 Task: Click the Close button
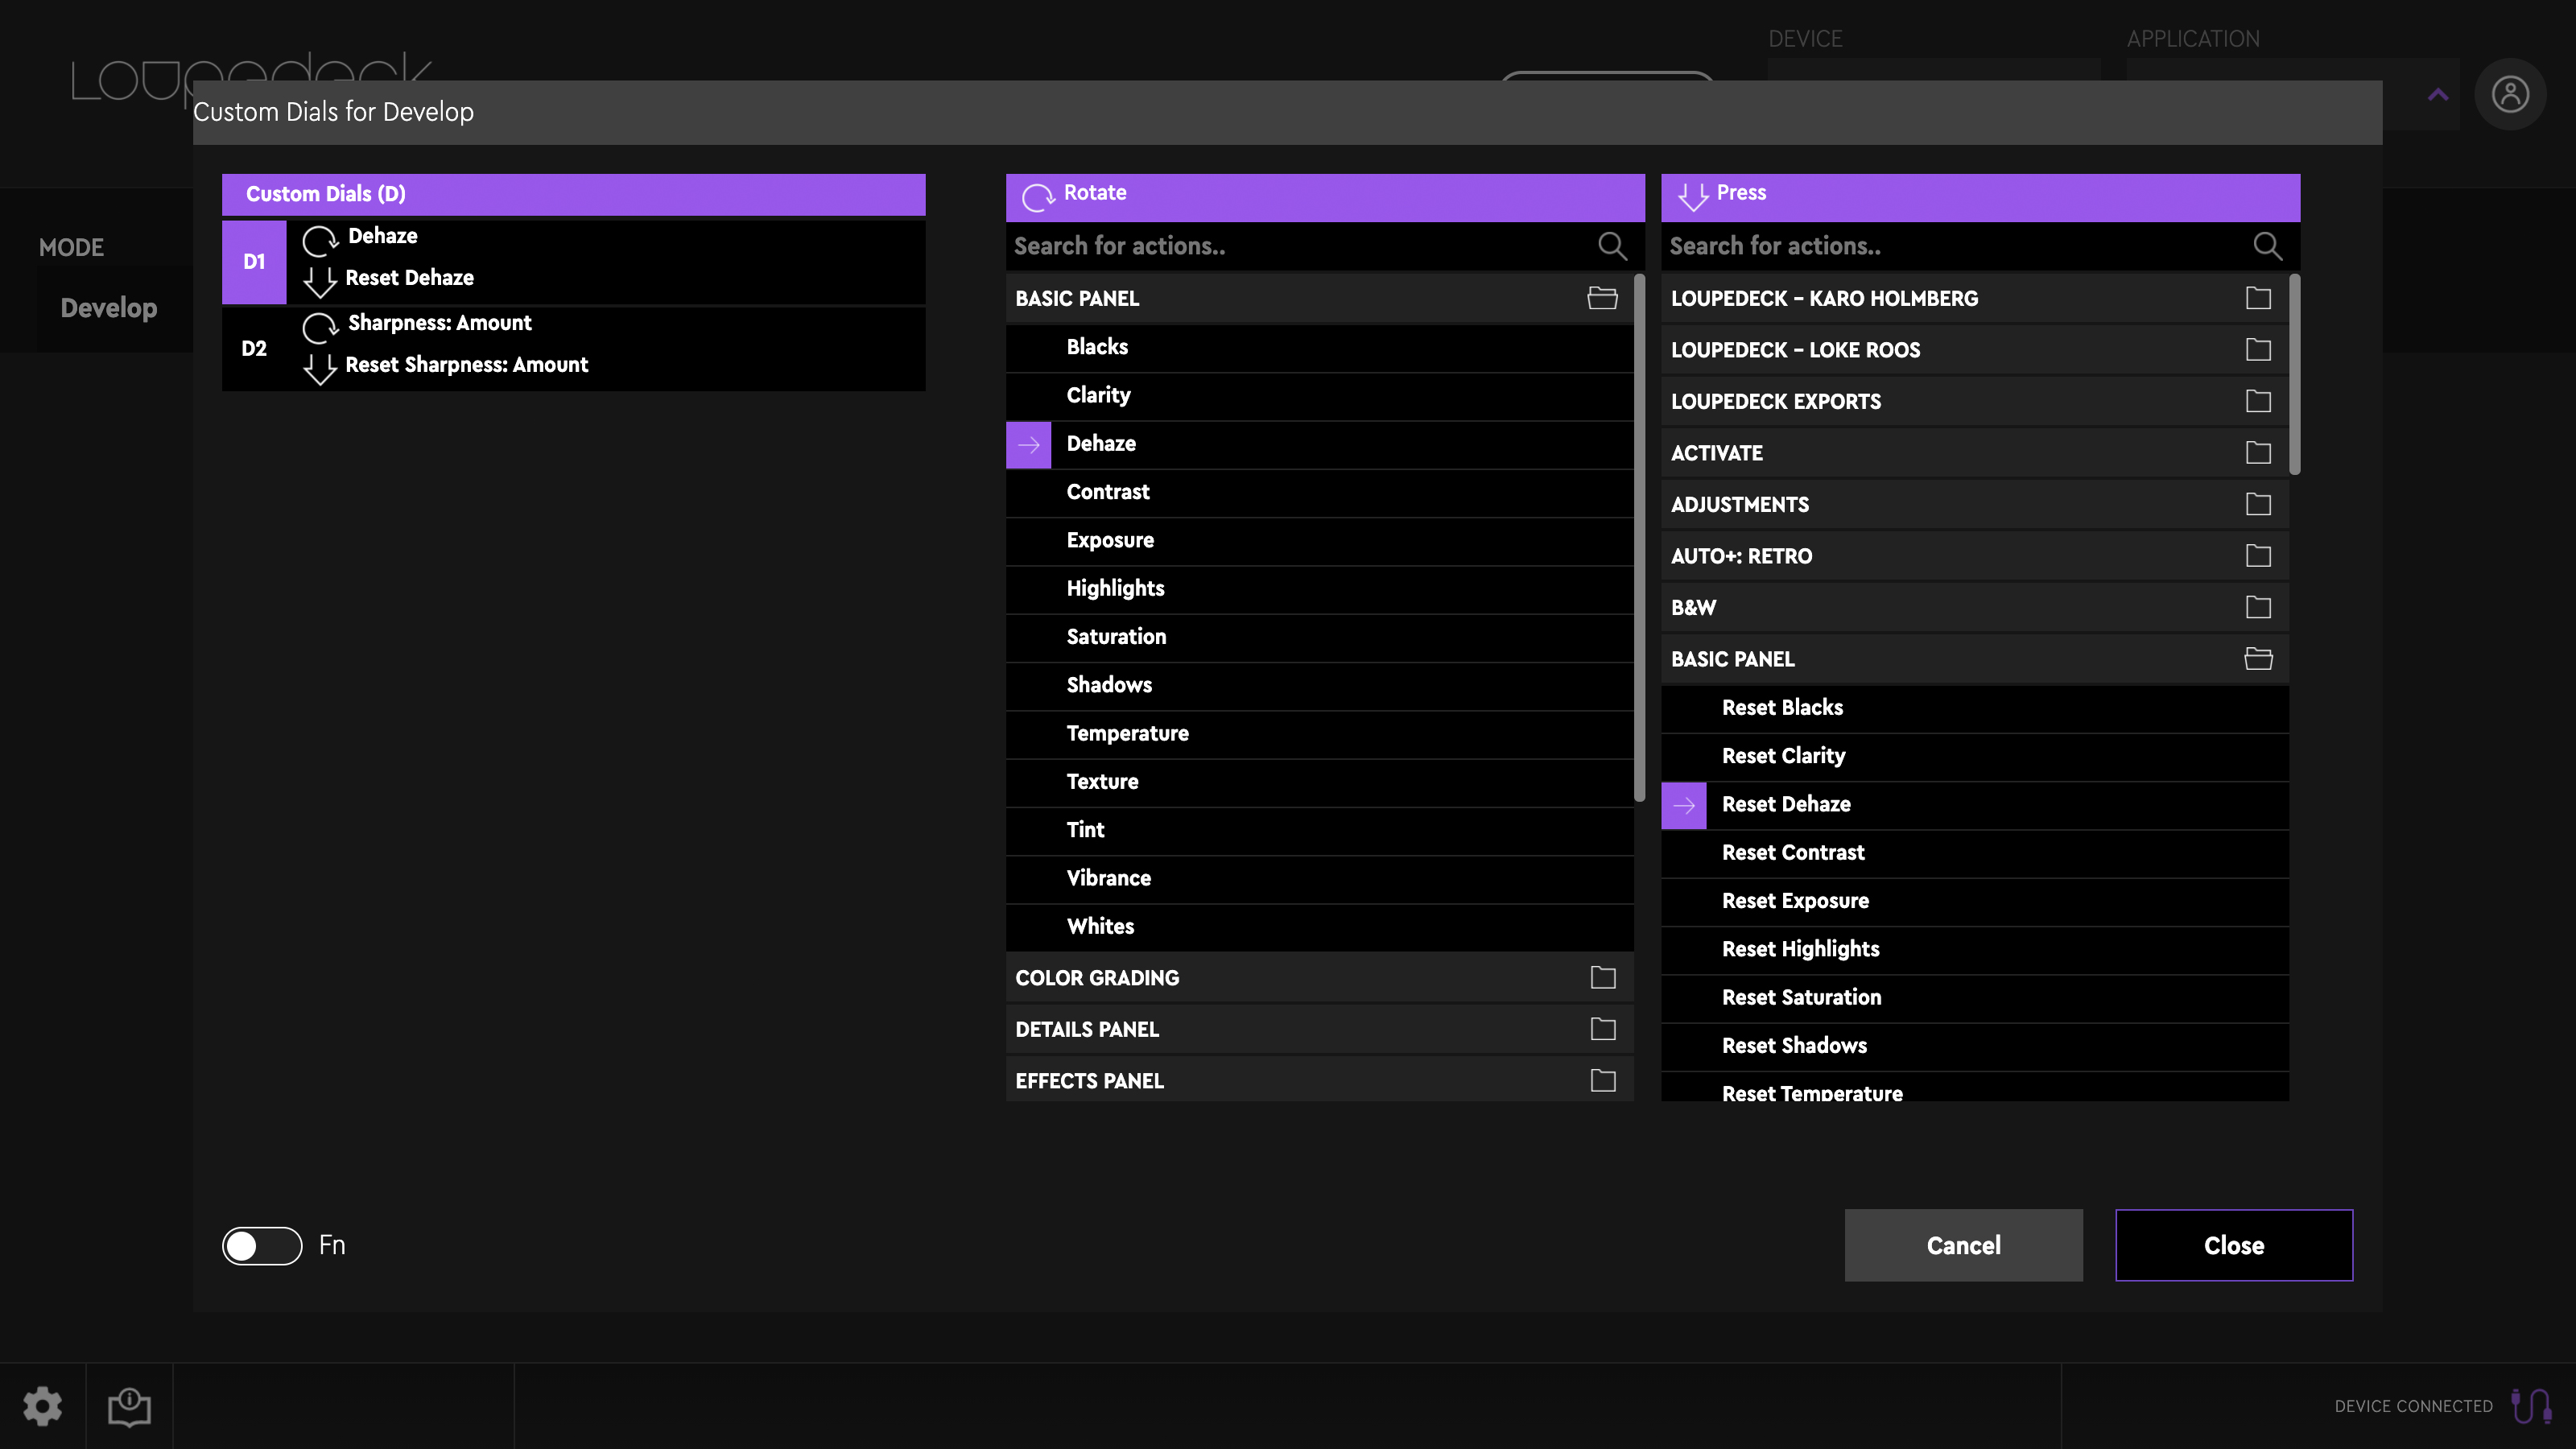point(2235,1244)
